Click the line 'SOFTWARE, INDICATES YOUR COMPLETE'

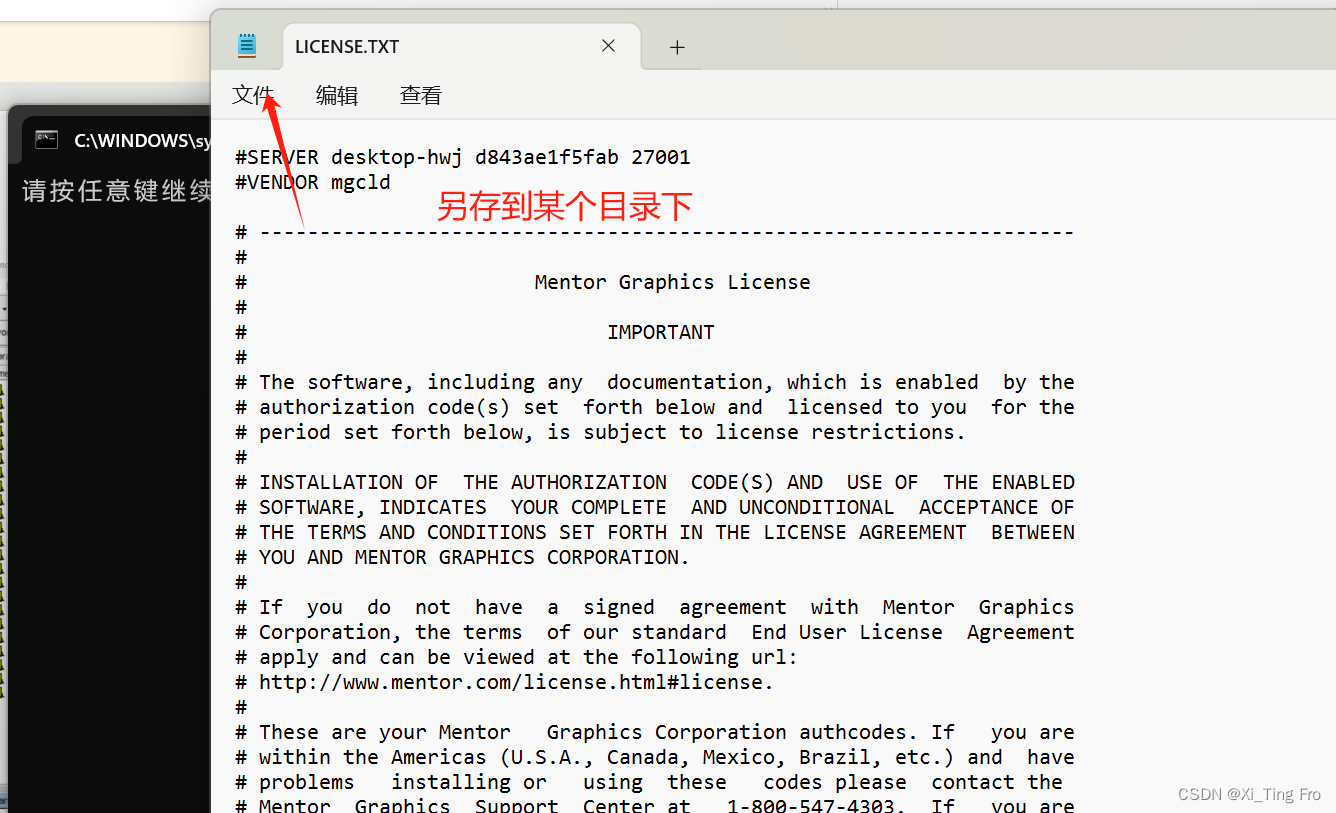click(655, 507)
